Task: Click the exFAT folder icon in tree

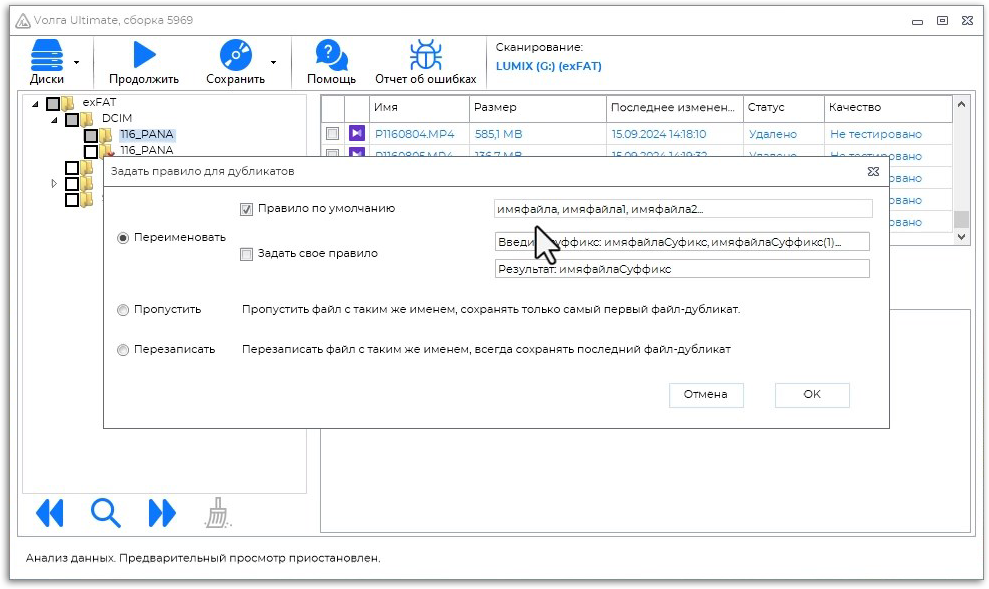Action: 68,103
